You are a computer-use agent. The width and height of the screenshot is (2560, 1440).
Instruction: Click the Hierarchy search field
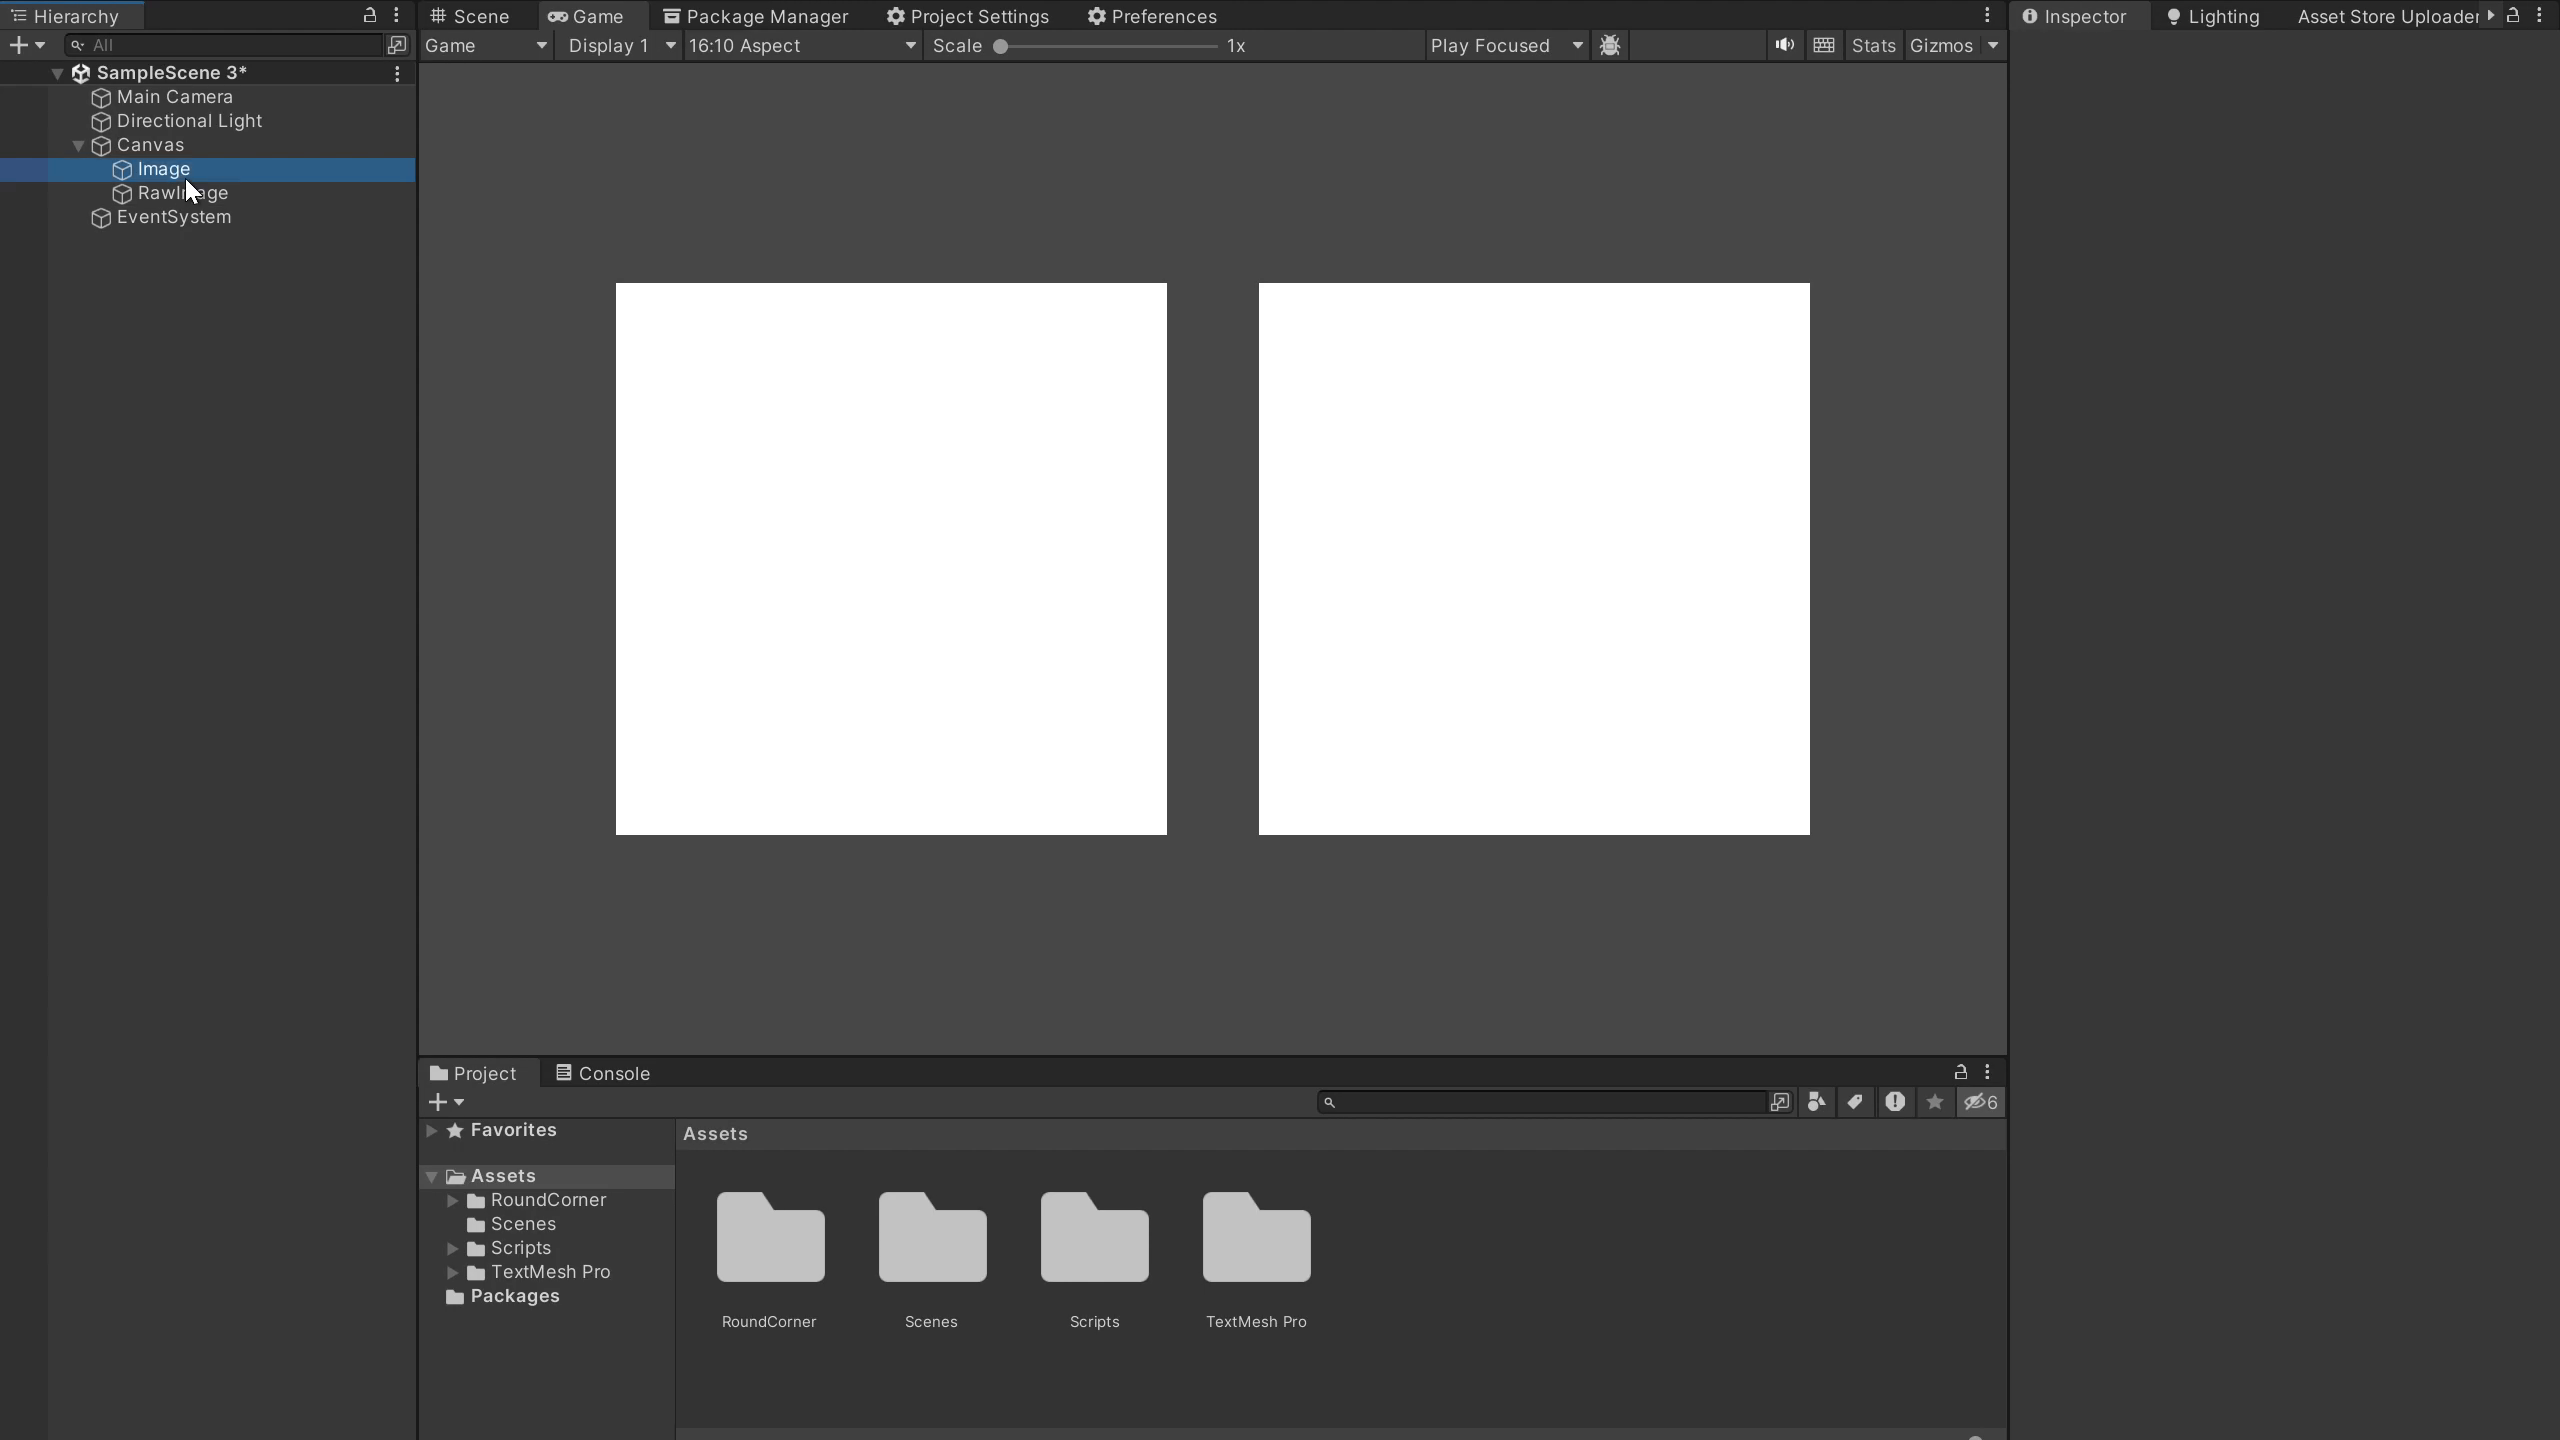[x=224, y=45]
